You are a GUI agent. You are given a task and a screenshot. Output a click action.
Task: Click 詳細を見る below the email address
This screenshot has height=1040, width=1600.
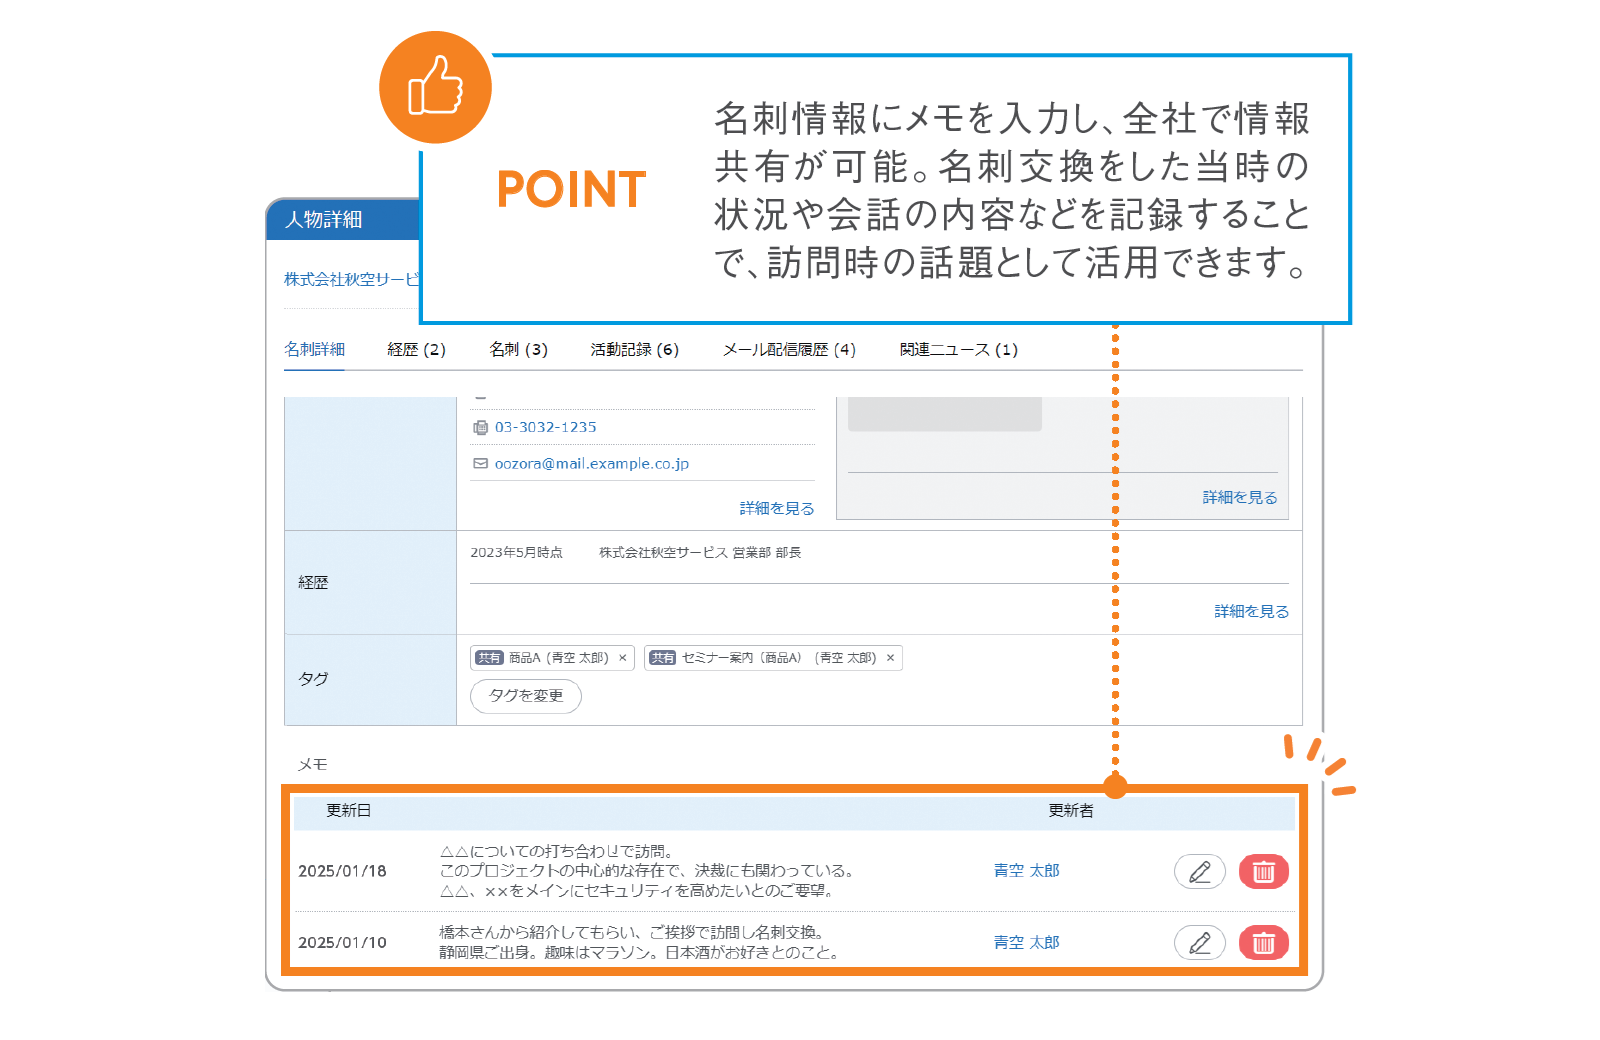click(776, 508)
